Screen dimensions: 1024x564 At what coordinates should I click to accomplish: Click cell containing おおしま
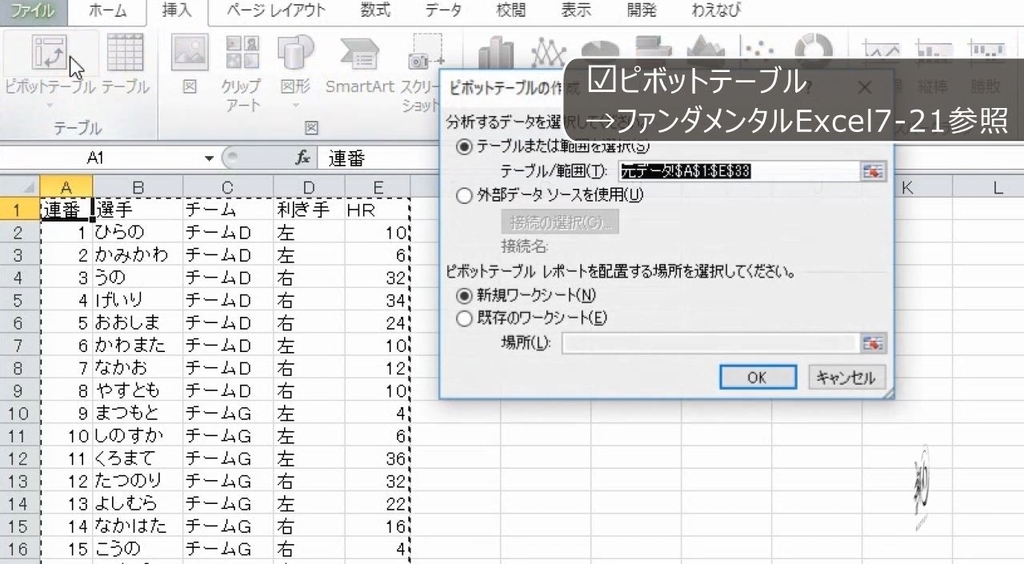click(x=138, y=323)
